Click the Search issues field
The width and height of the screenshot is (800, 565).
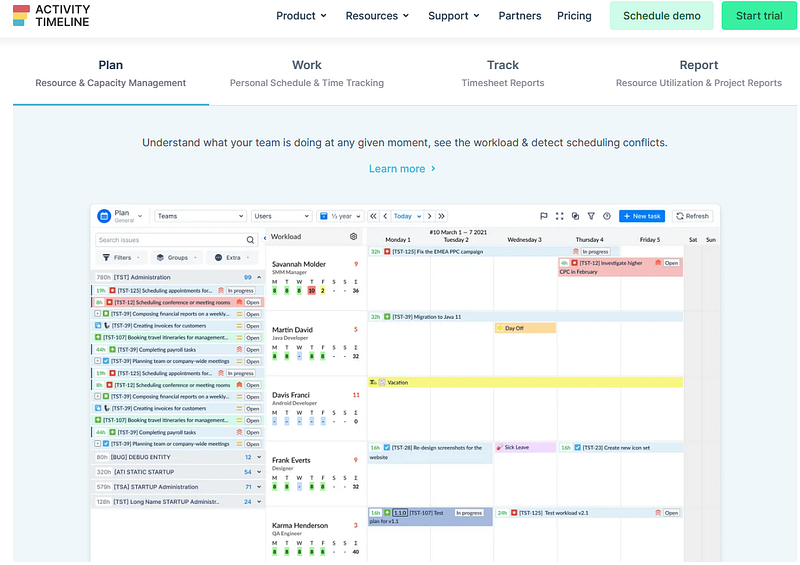tap(177, 240)
